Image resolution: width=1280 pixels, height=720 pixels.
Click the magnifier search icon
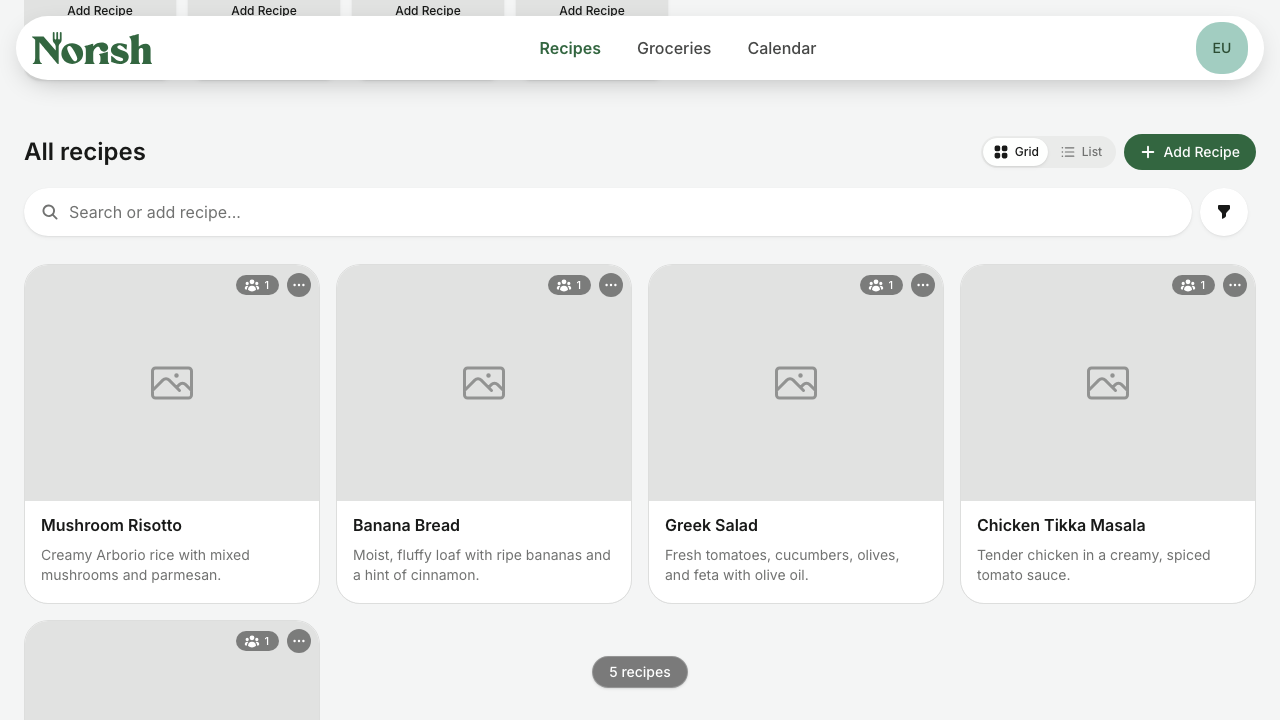click(50, 212)
